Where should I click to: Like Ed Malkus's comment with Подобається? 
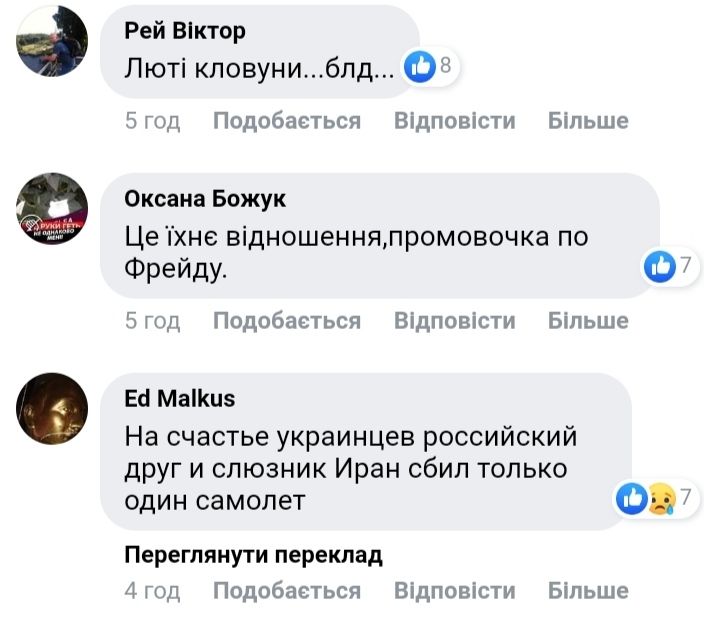pos(287,591)
